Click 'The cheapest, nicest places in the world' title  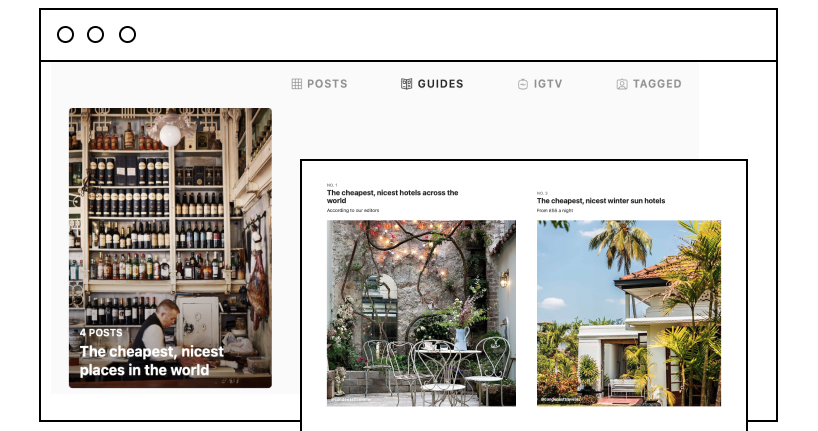152,361
